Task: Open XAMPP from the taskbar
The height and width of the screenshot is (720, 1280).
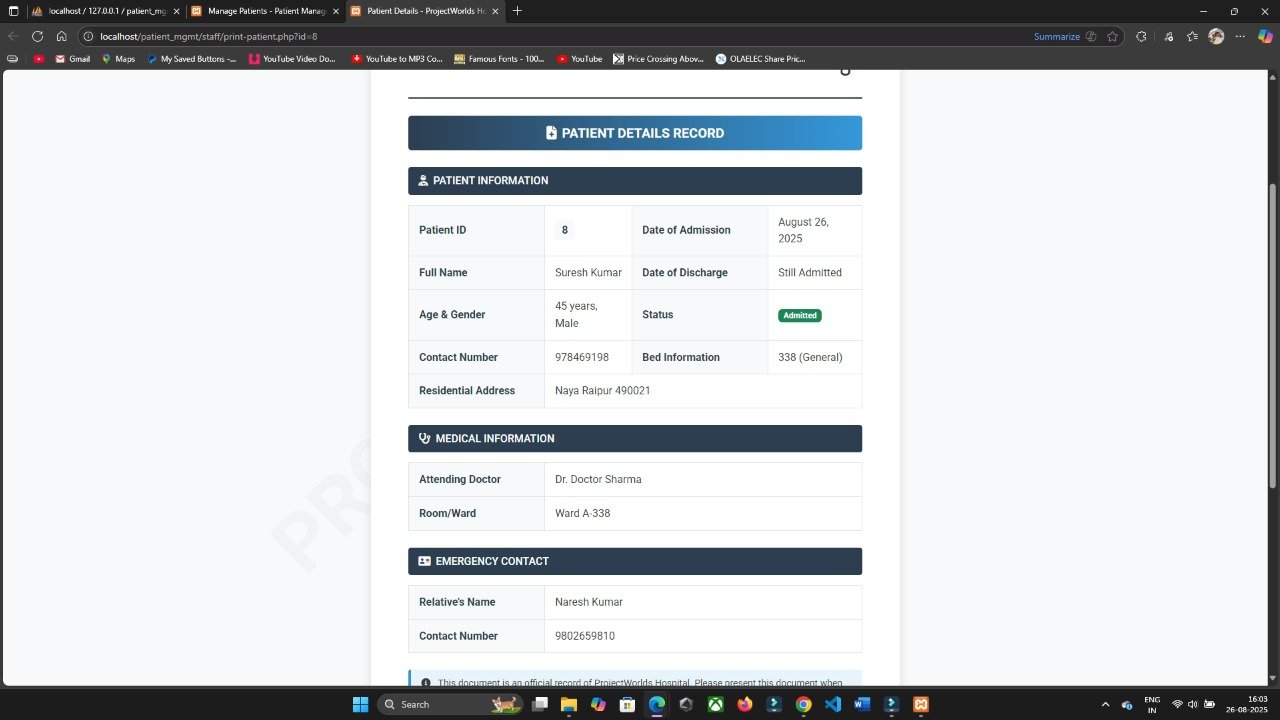Action: point(921,704)
